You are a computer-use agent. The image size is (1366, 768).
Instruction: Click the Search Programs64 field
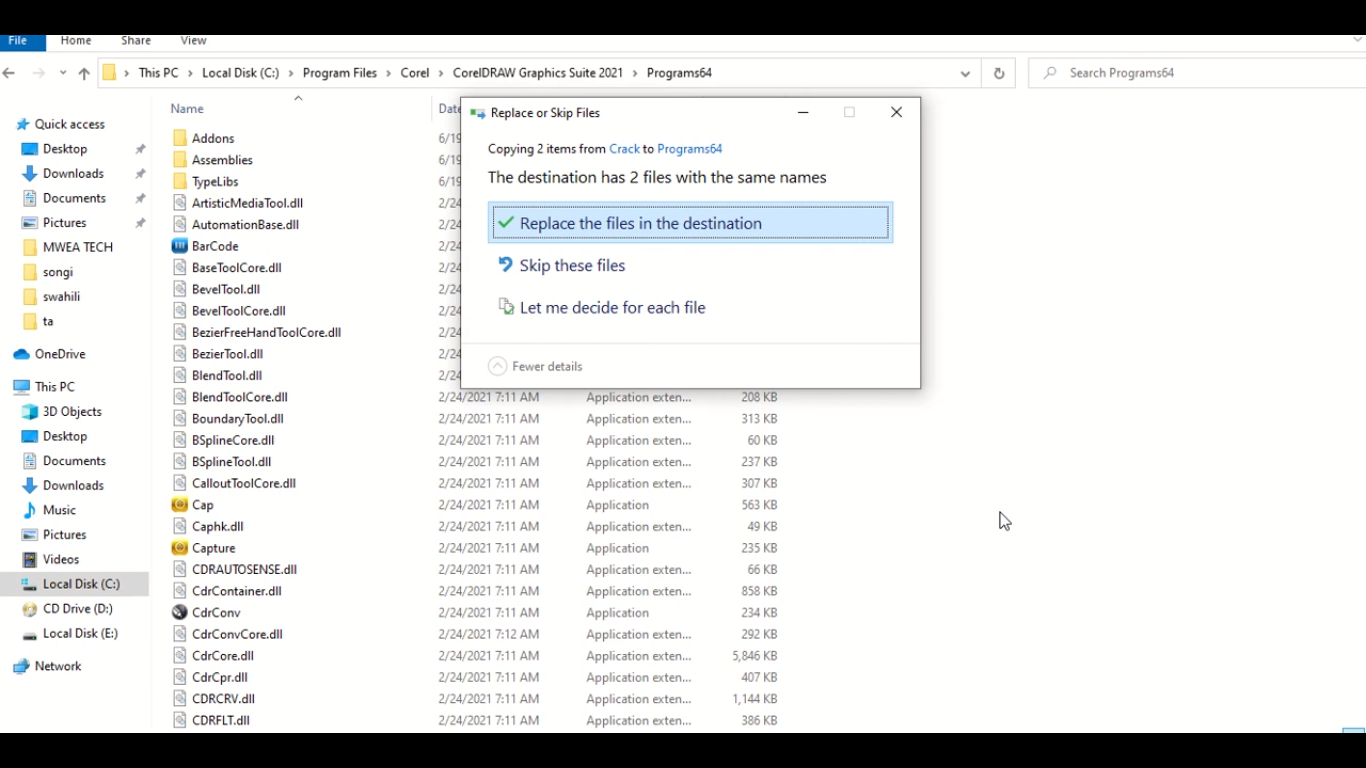[1196, 73]
